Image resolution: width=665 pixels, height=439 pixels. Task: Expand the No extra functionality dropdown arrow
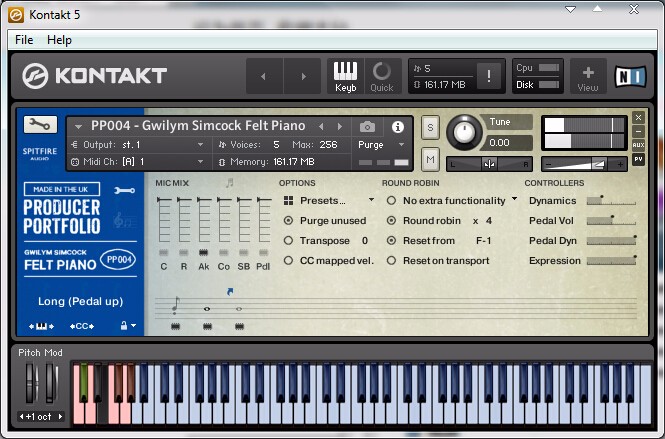point(514,199)
